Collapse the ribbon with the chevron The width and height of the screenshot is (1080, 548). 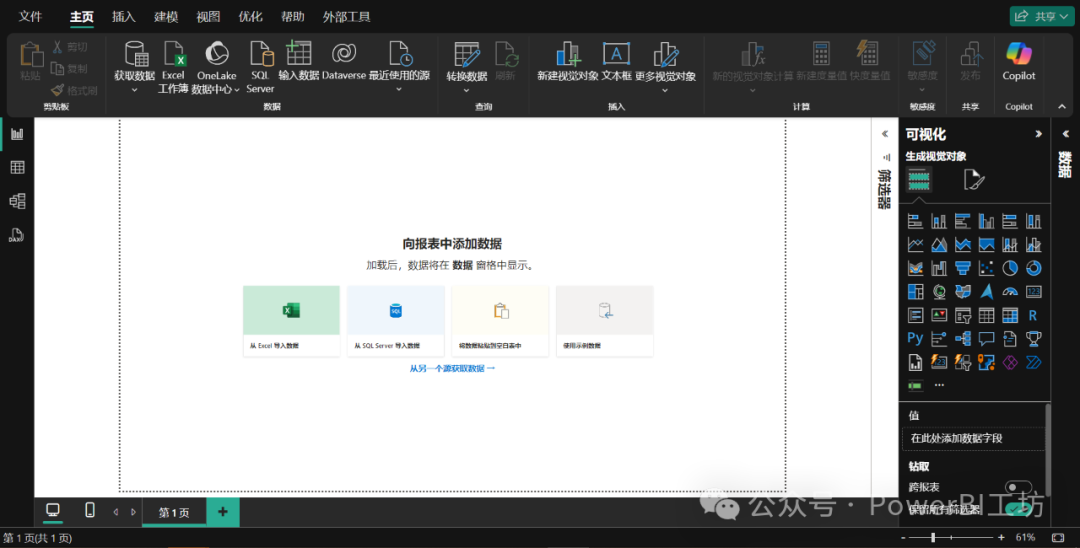pos(1061,107)
